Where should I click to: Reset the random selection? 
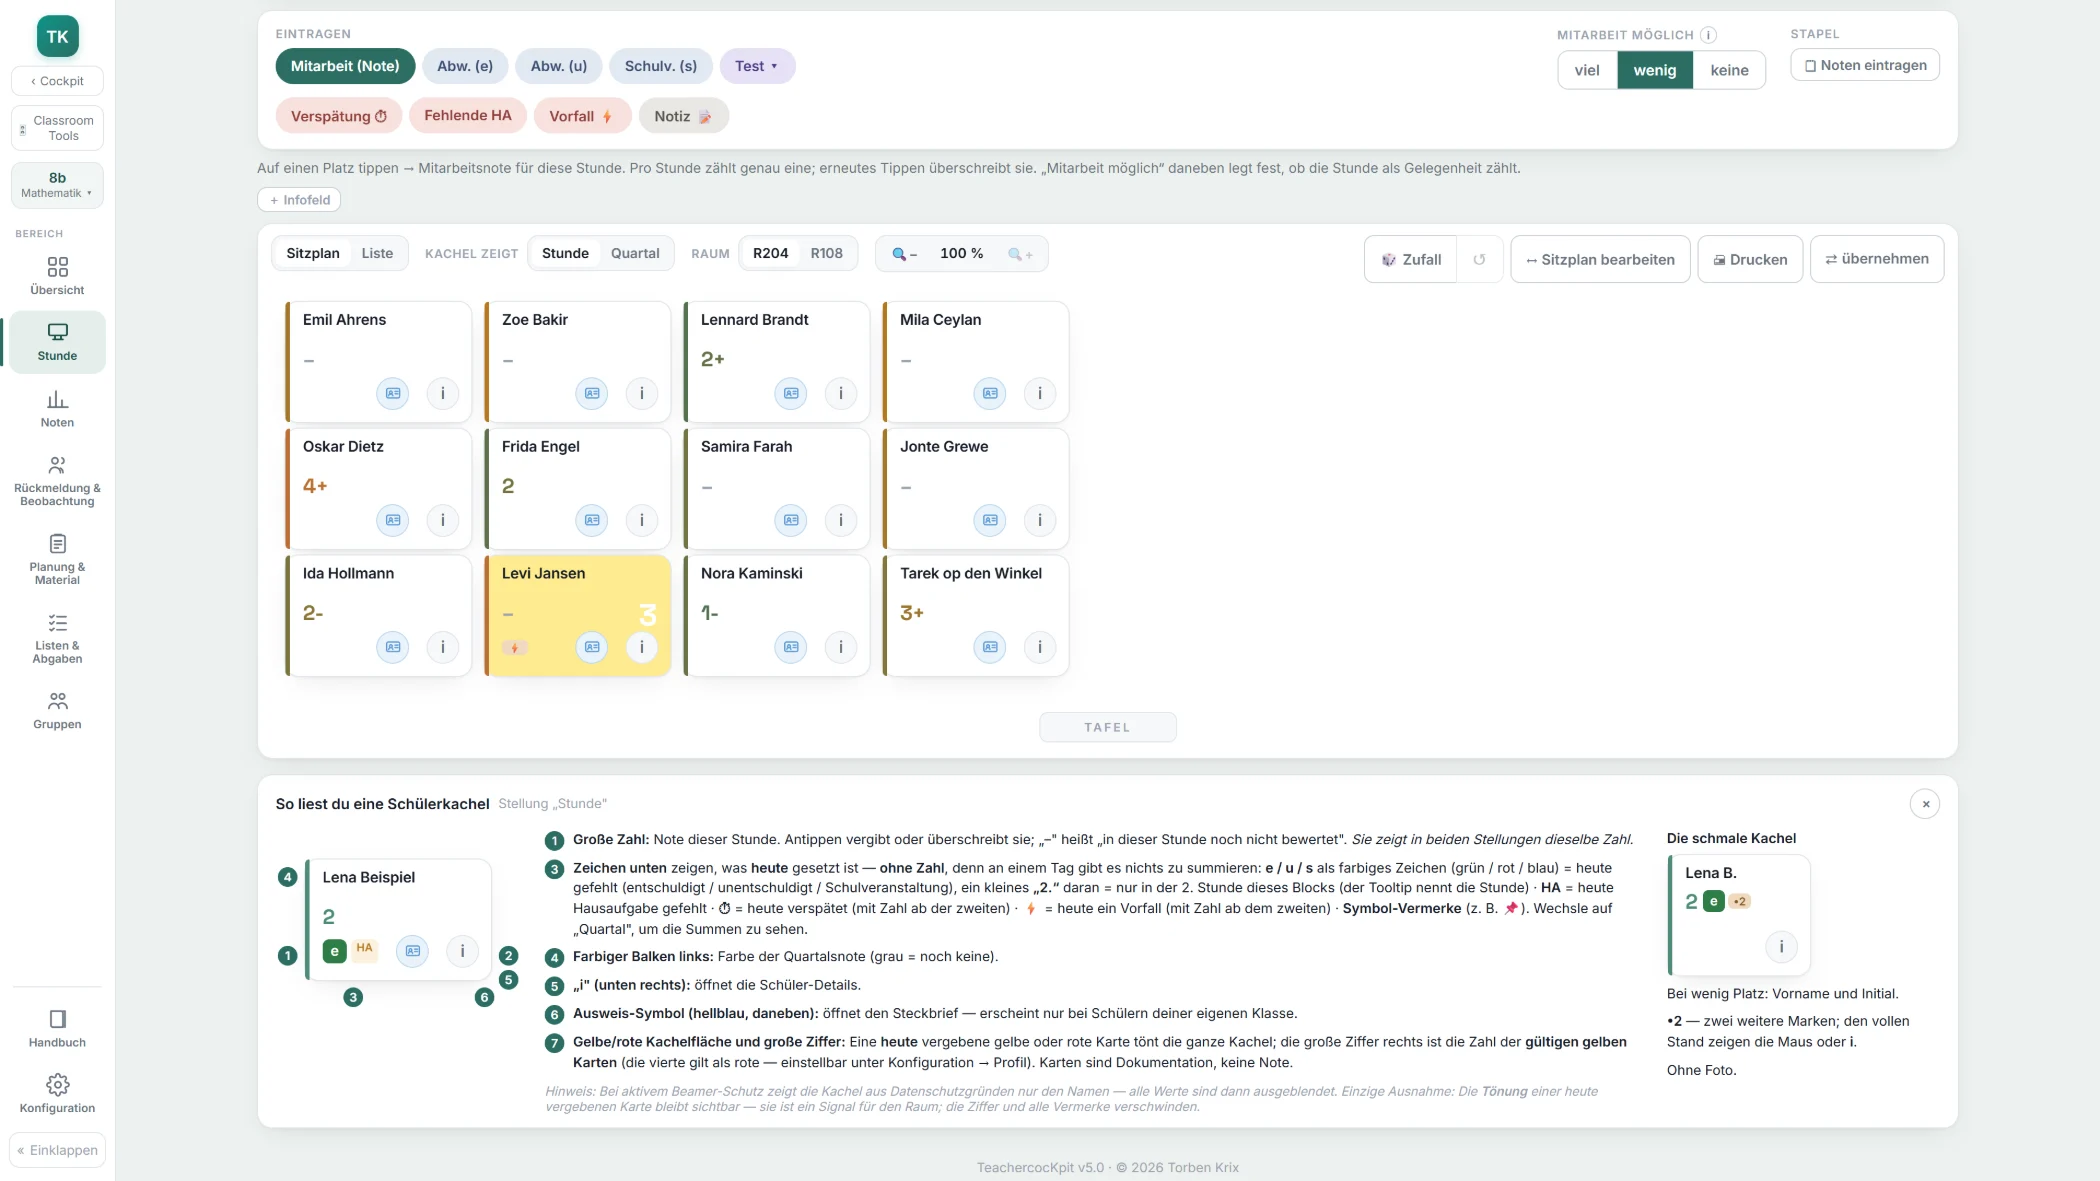[x=1479, y=259]
